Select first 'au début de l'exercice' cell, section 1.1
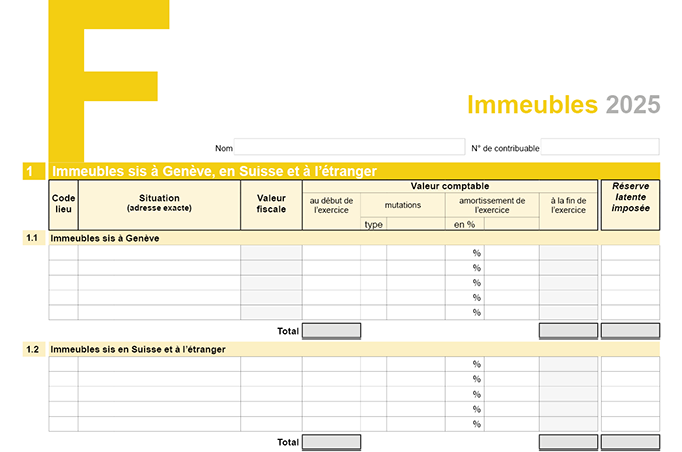 (331, 253)
